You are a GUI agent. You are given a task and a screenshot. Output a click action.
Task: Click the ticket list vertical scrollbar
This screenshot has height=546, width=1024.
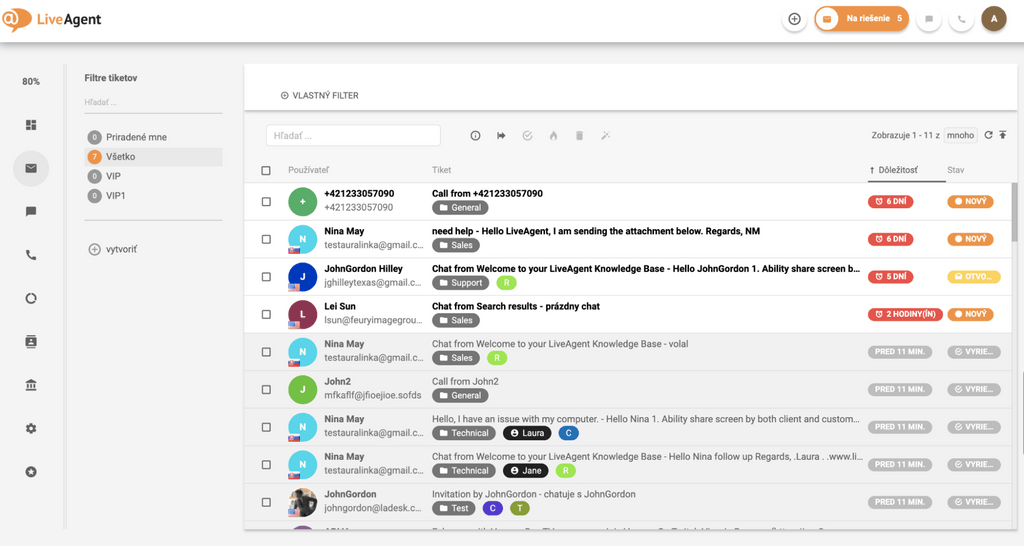pyautogui.click(x=1014, y=212)
